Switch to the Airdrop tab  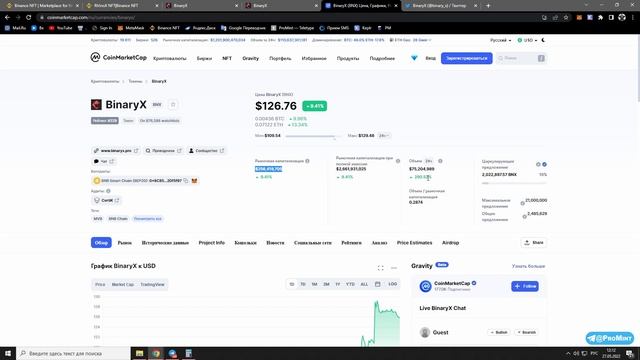[x=450, y=242]
